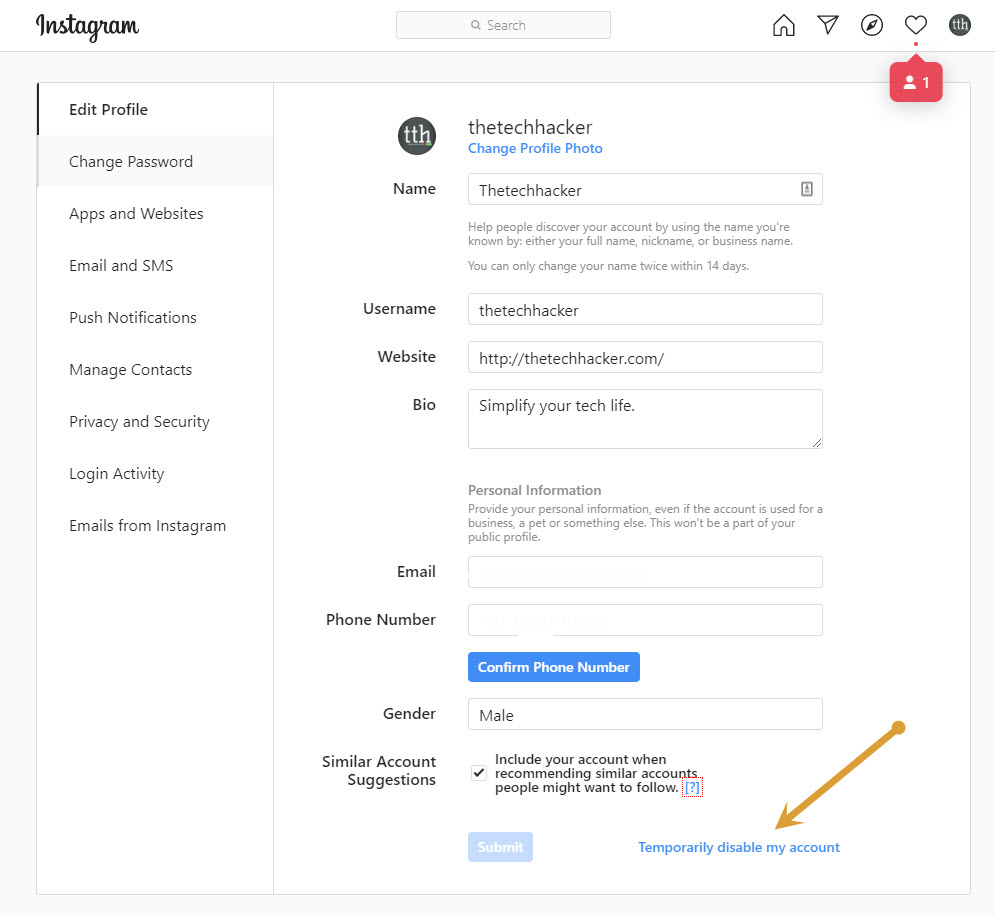995x916 pixels.
Task: Focus the Phone Number input field
Action: (645, 620)
